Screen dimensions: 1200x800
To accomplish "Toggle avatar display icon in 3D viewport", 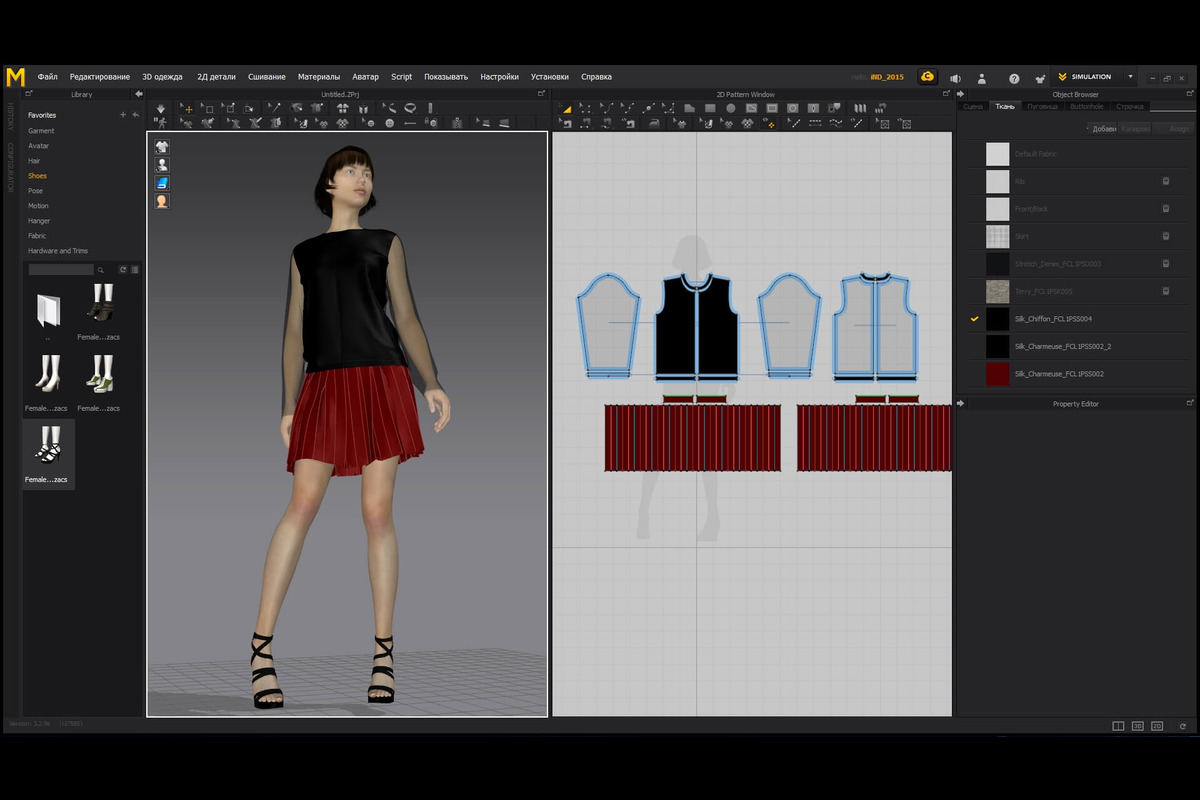I will (161, 164).
